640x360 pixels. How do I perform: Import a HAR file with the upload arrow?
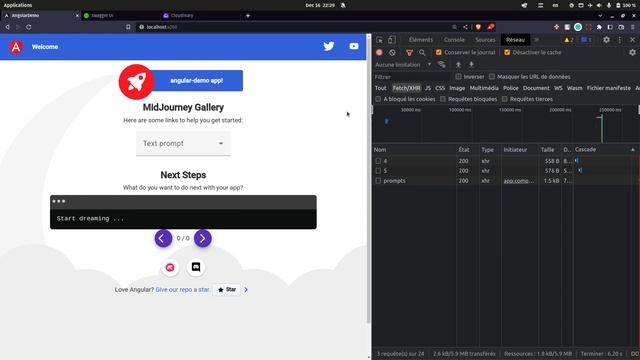(458, 64)
